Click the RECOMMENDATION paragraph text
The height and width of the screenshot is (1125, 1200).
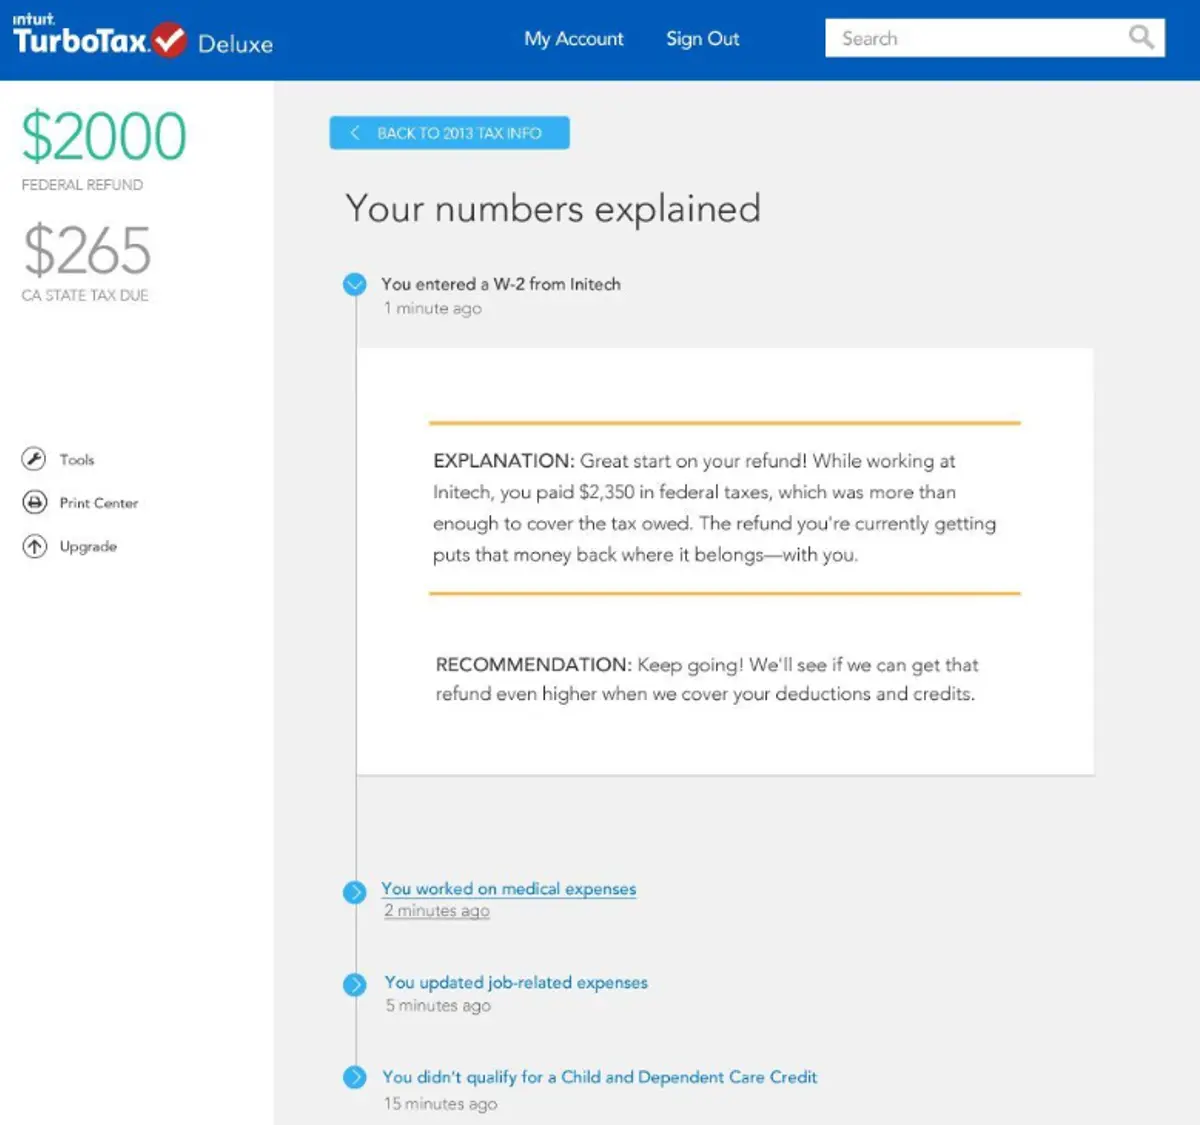tap(707, 679)
